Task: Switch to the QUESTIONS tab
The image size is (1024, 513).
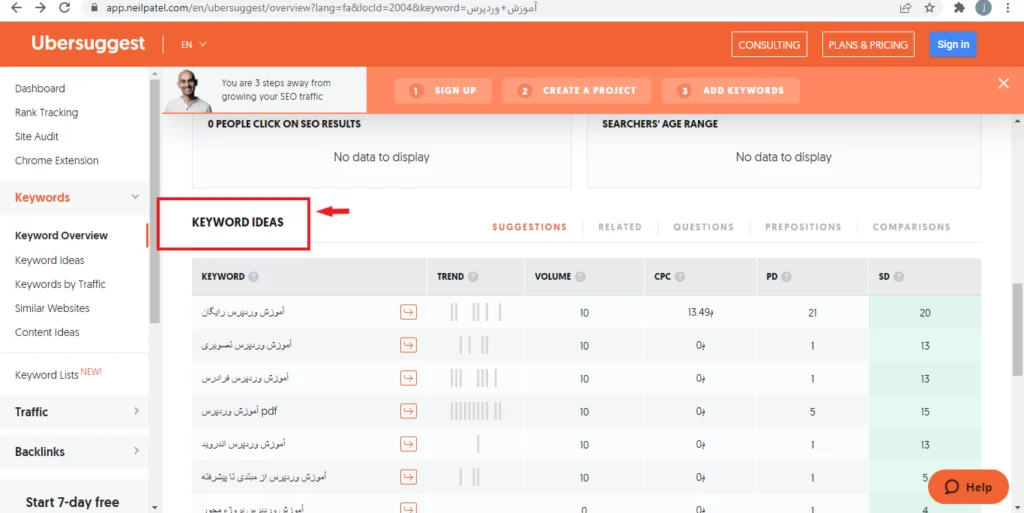Action: 703,227
